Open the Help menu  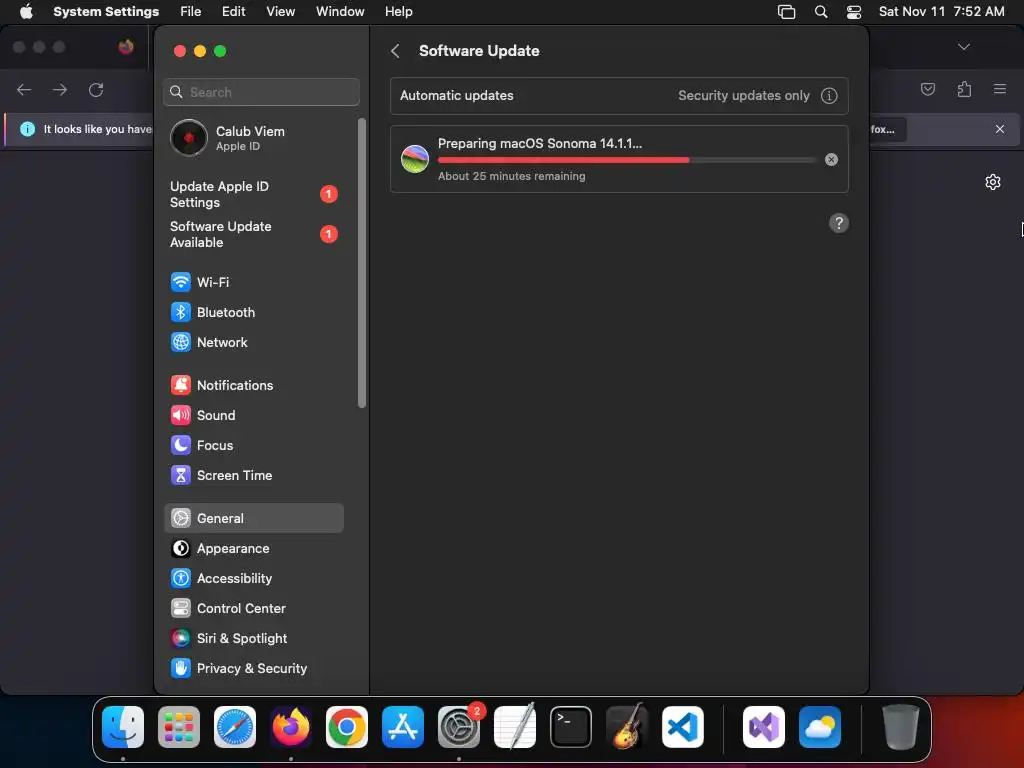pyautogui.click(x=398, y=12)
